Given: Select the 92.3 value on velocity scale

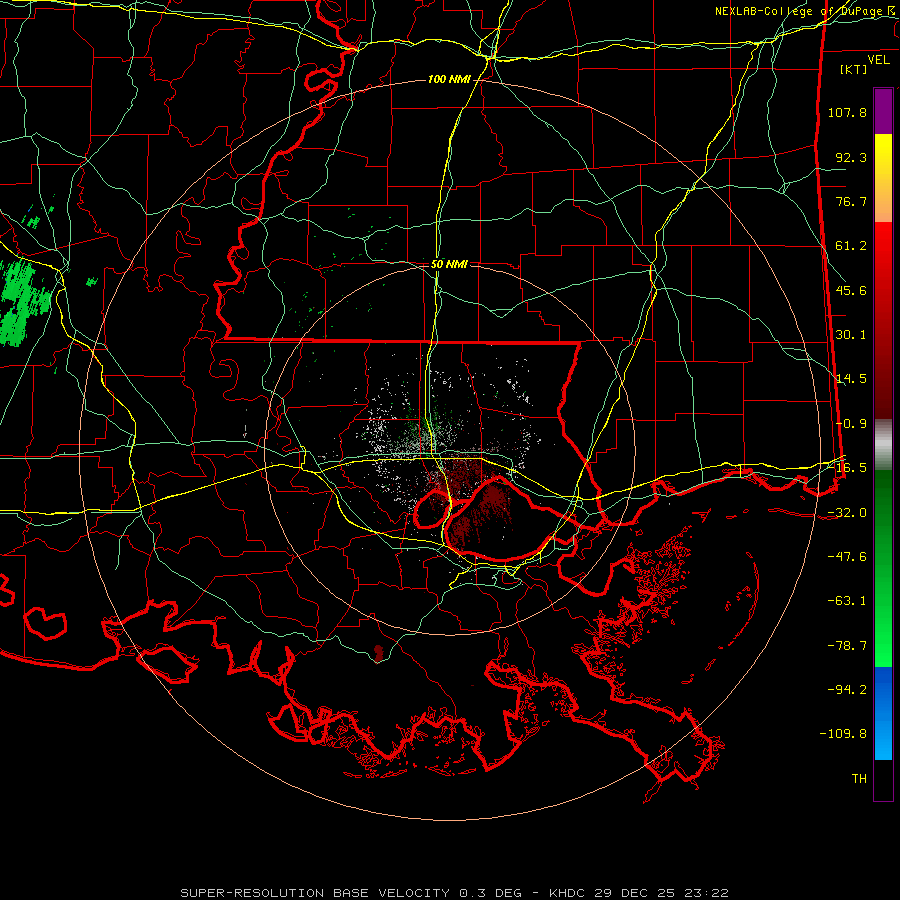Looking at the screenshot, I should click(851, 157).
